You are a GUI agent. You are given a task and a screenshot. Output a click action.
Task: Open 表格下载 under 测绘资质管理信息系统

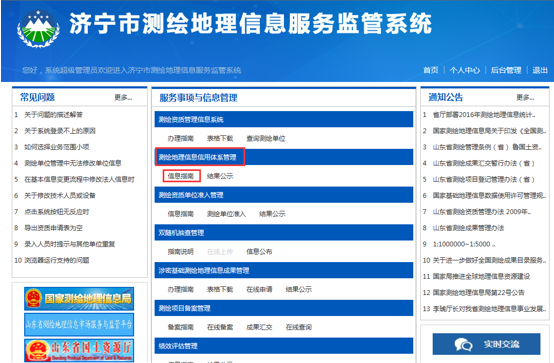(220, 138)
